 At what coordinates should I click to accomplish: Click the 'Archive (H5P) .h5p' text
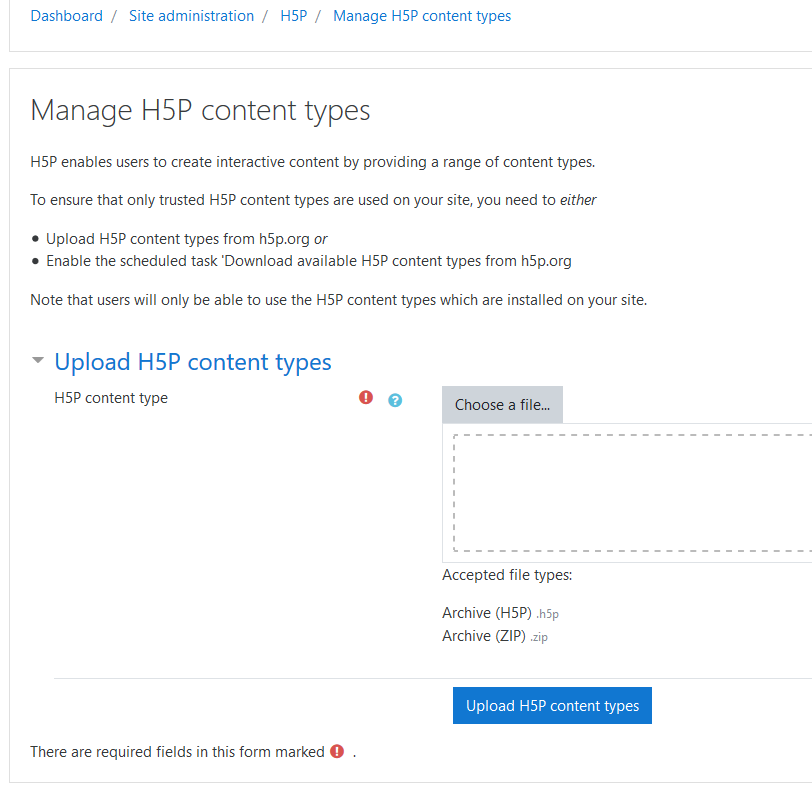pos(500,613)
